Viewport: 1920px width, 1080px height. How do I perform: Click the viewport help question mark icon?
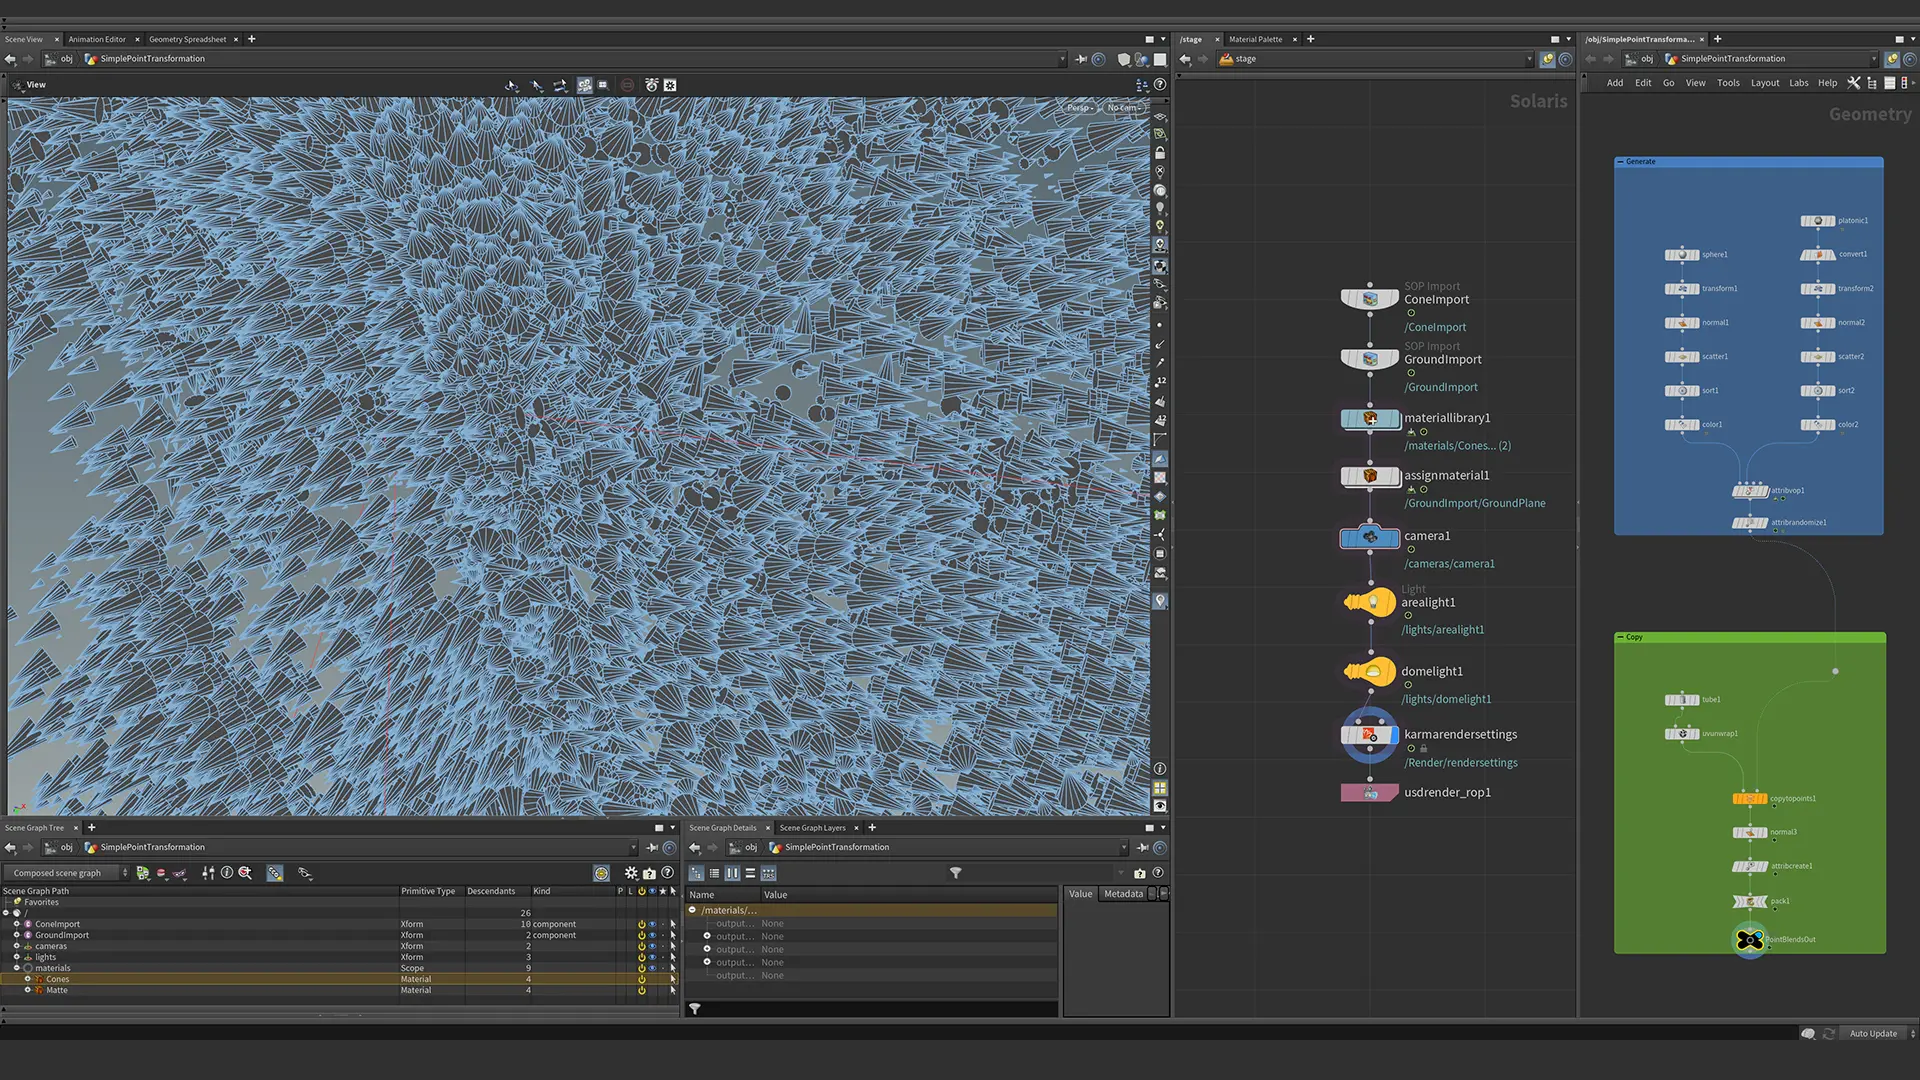1160,85
